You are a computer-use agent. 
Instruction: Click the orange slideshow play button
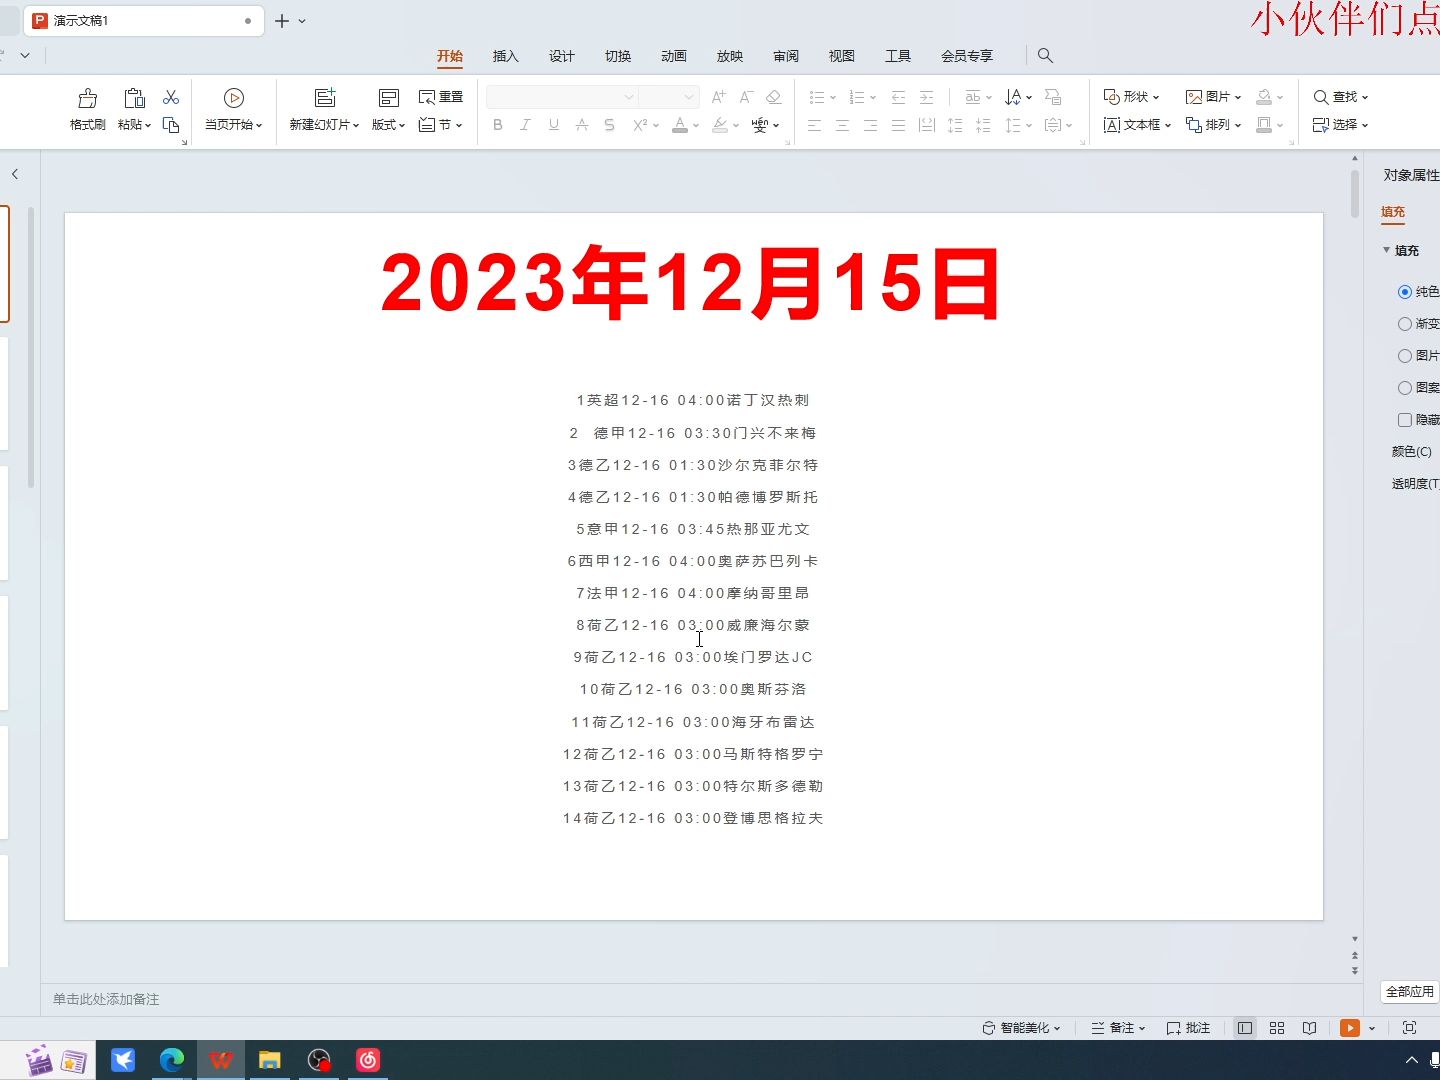(x=1350, y=1028)
